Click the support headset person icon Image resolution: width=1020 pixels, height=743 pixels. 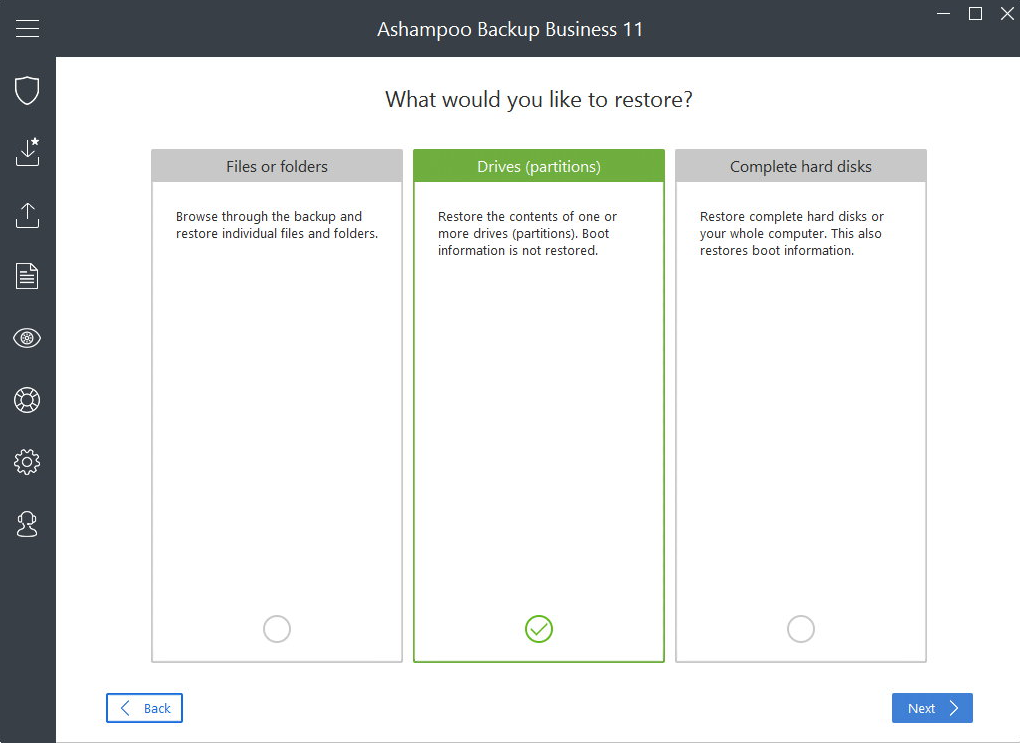[x=27, y=524]
